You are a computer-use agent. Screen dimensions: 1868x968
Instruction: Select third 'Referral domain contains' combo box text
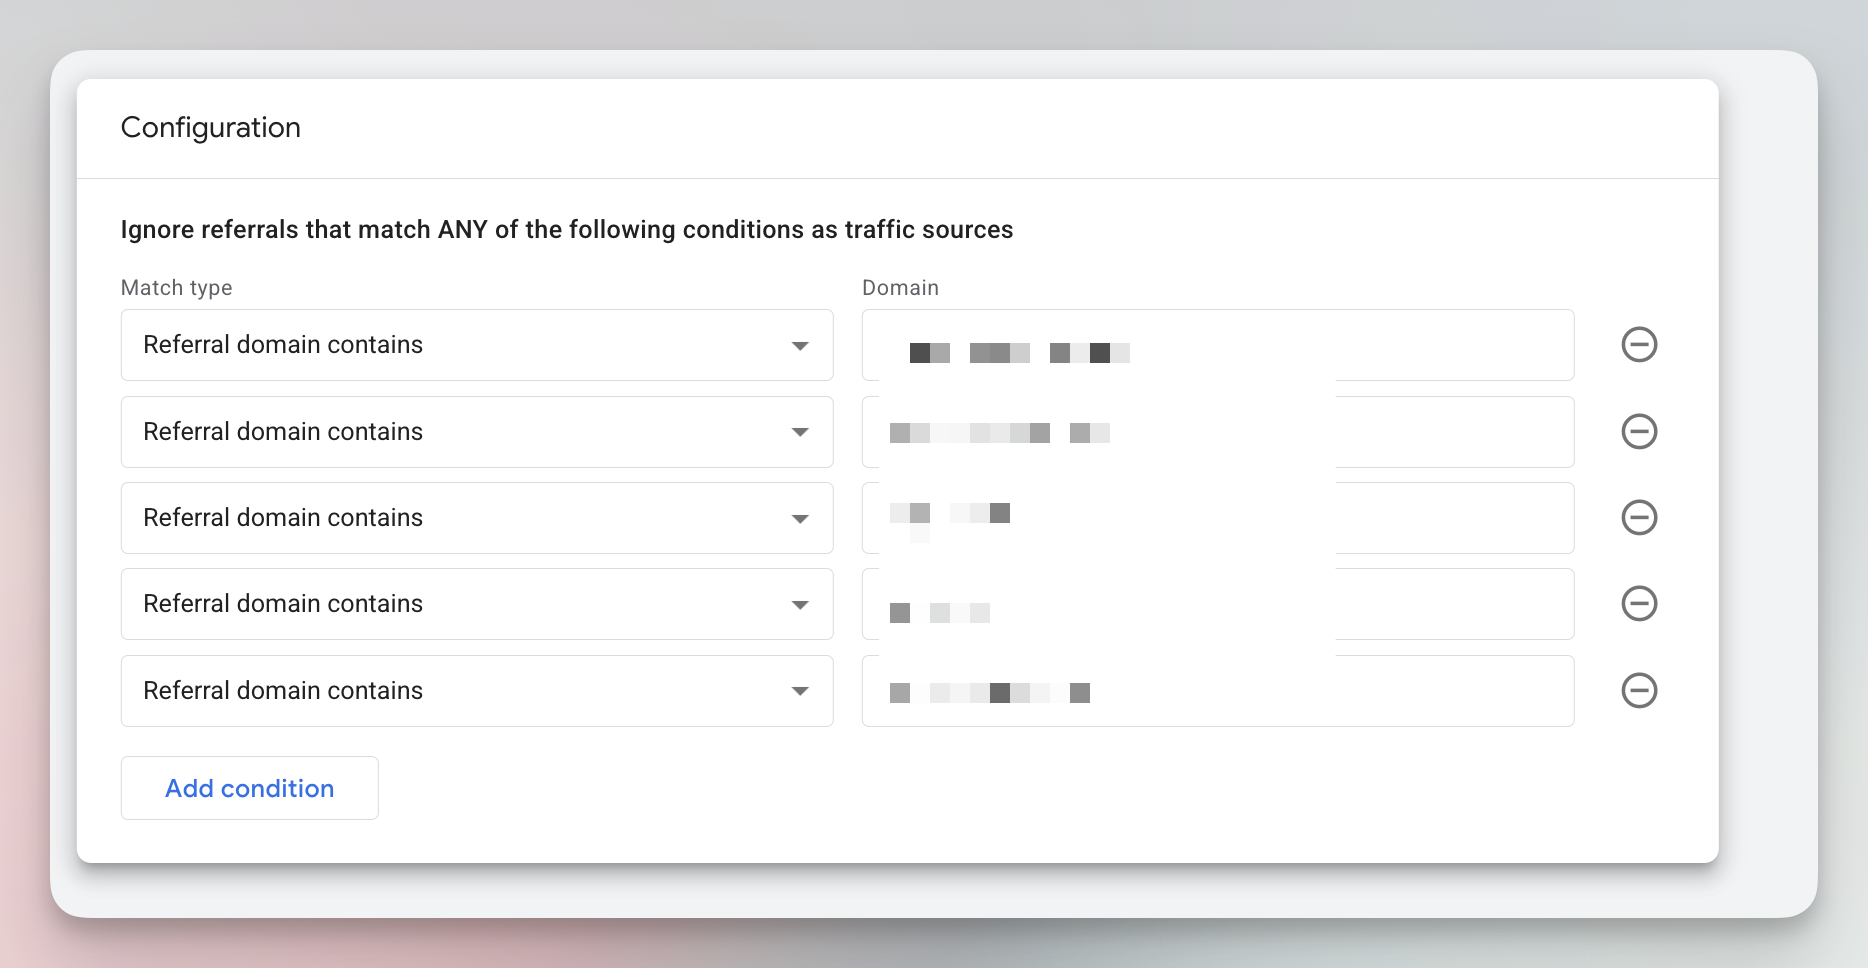coord(283,518)
